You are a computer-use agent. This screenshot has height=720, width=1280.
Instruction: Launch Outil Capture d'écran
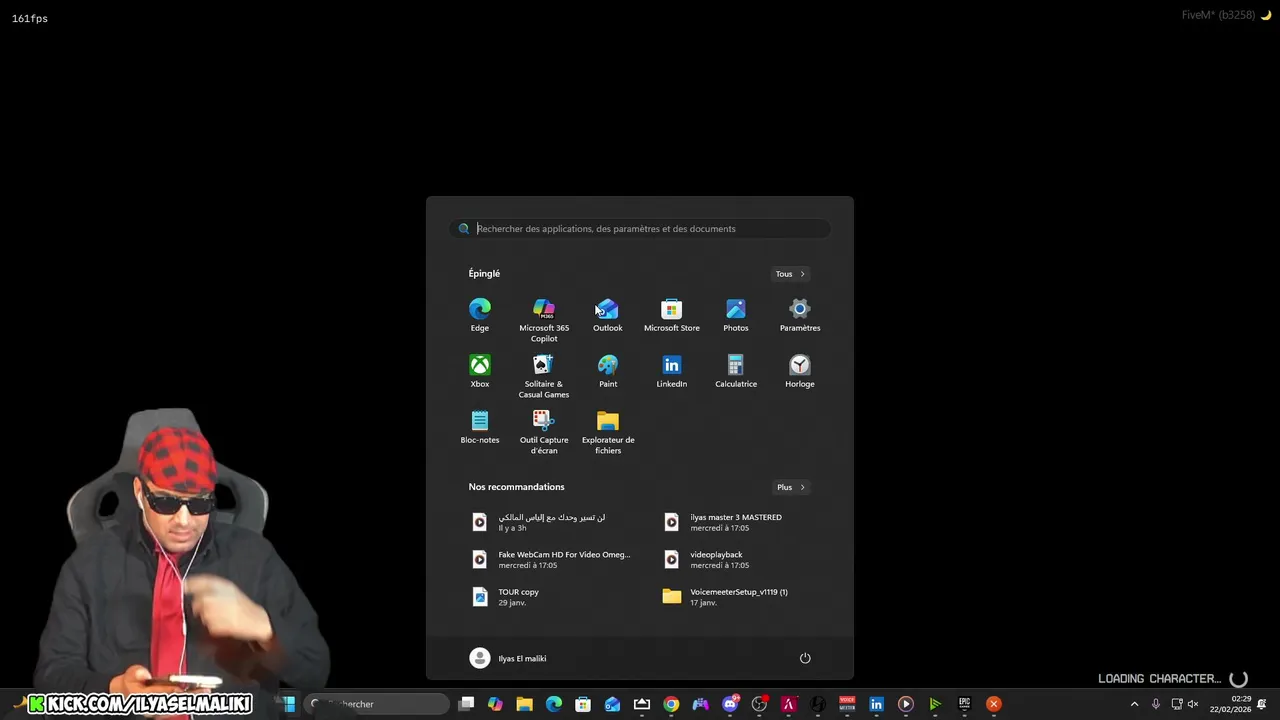pos(544,432)
